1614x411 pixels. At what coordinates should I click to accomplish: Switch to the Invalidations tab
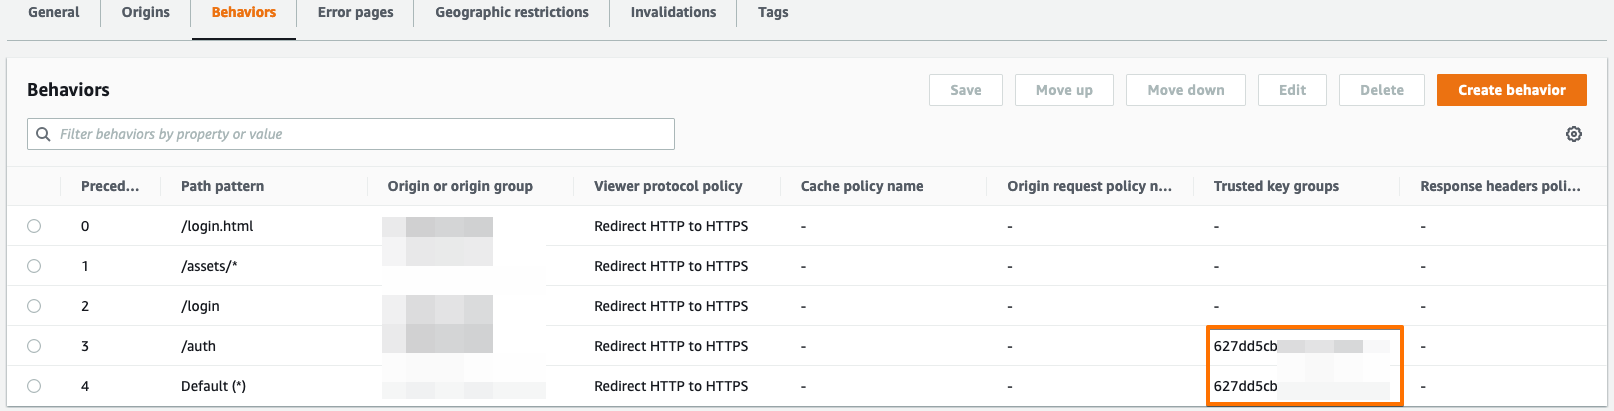(673, 13)
